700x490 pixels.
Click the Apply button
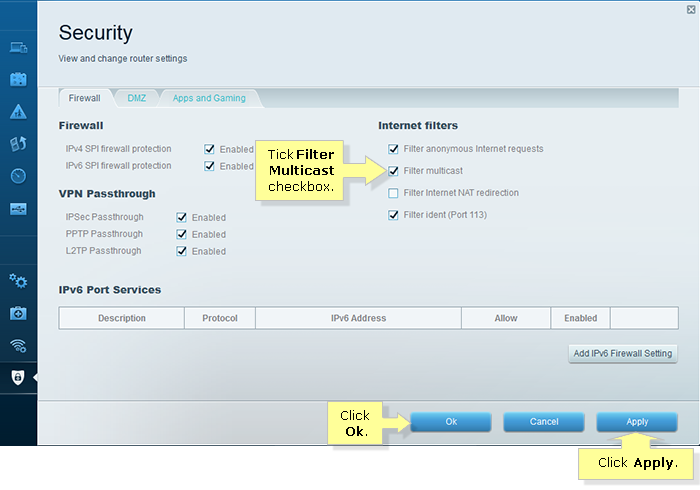tap(637, 422)
